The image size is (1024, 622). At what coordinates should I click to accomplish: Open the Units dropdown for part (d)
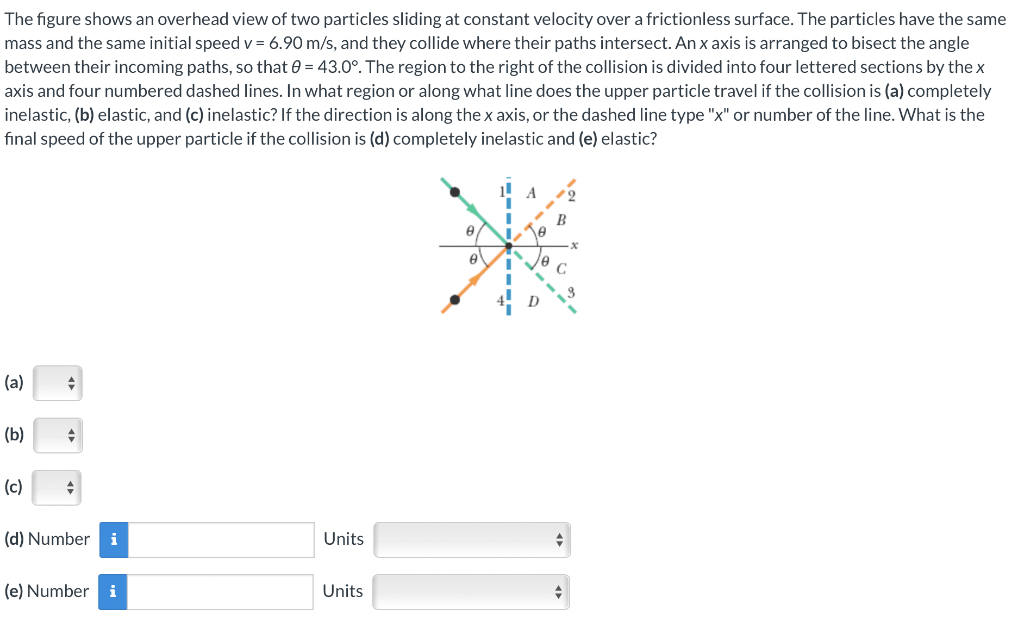coord(470,539)
